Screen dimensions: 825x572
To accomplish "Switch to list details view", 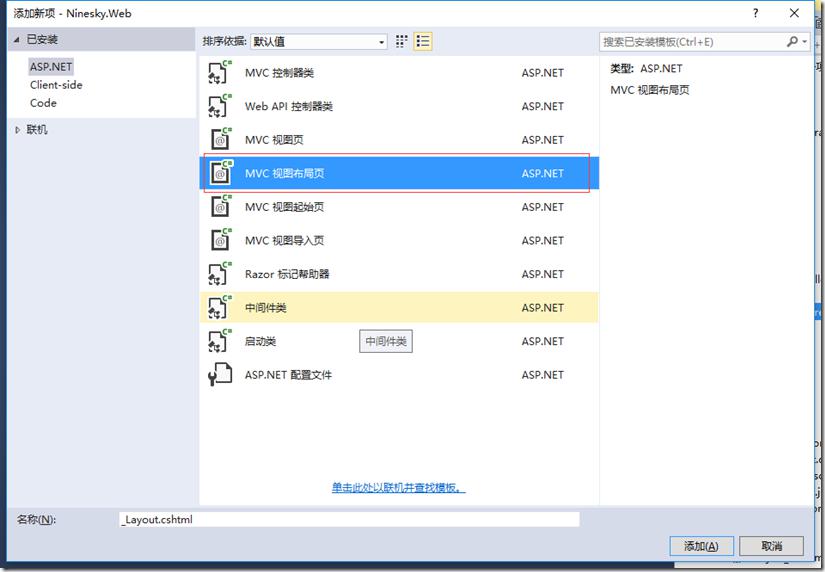I will [x=423, y=42].
